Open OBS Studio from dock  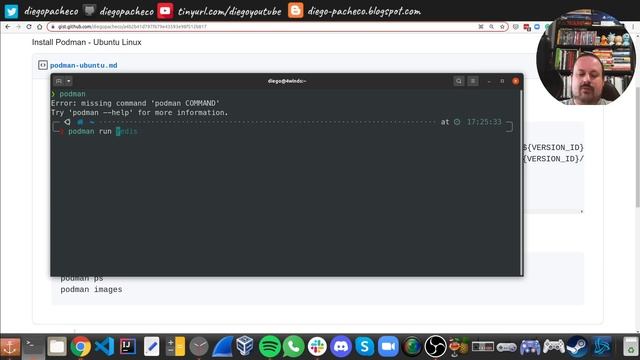436,346
